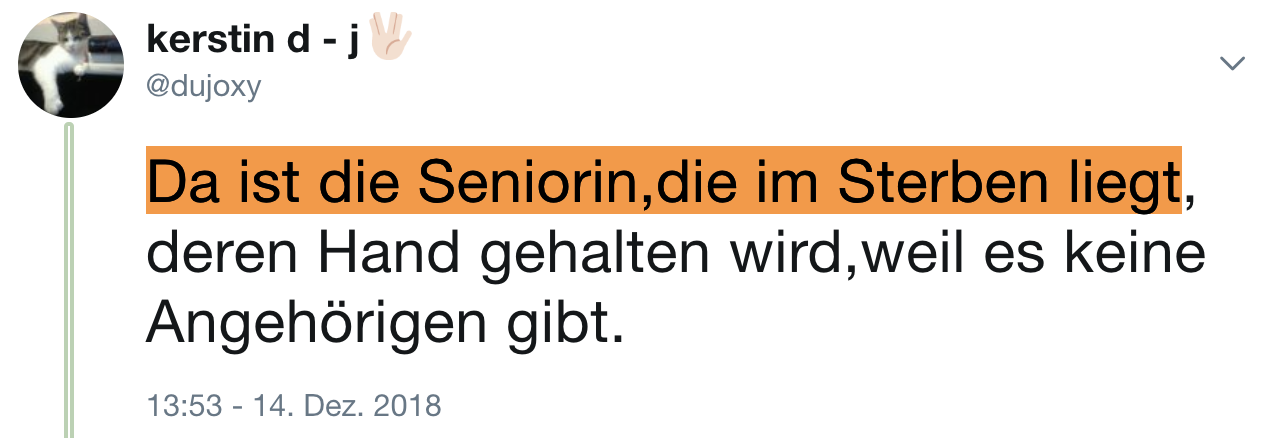Visit the @dujoxy handle link
This screenshot has width=1286, height=438.
203,87
